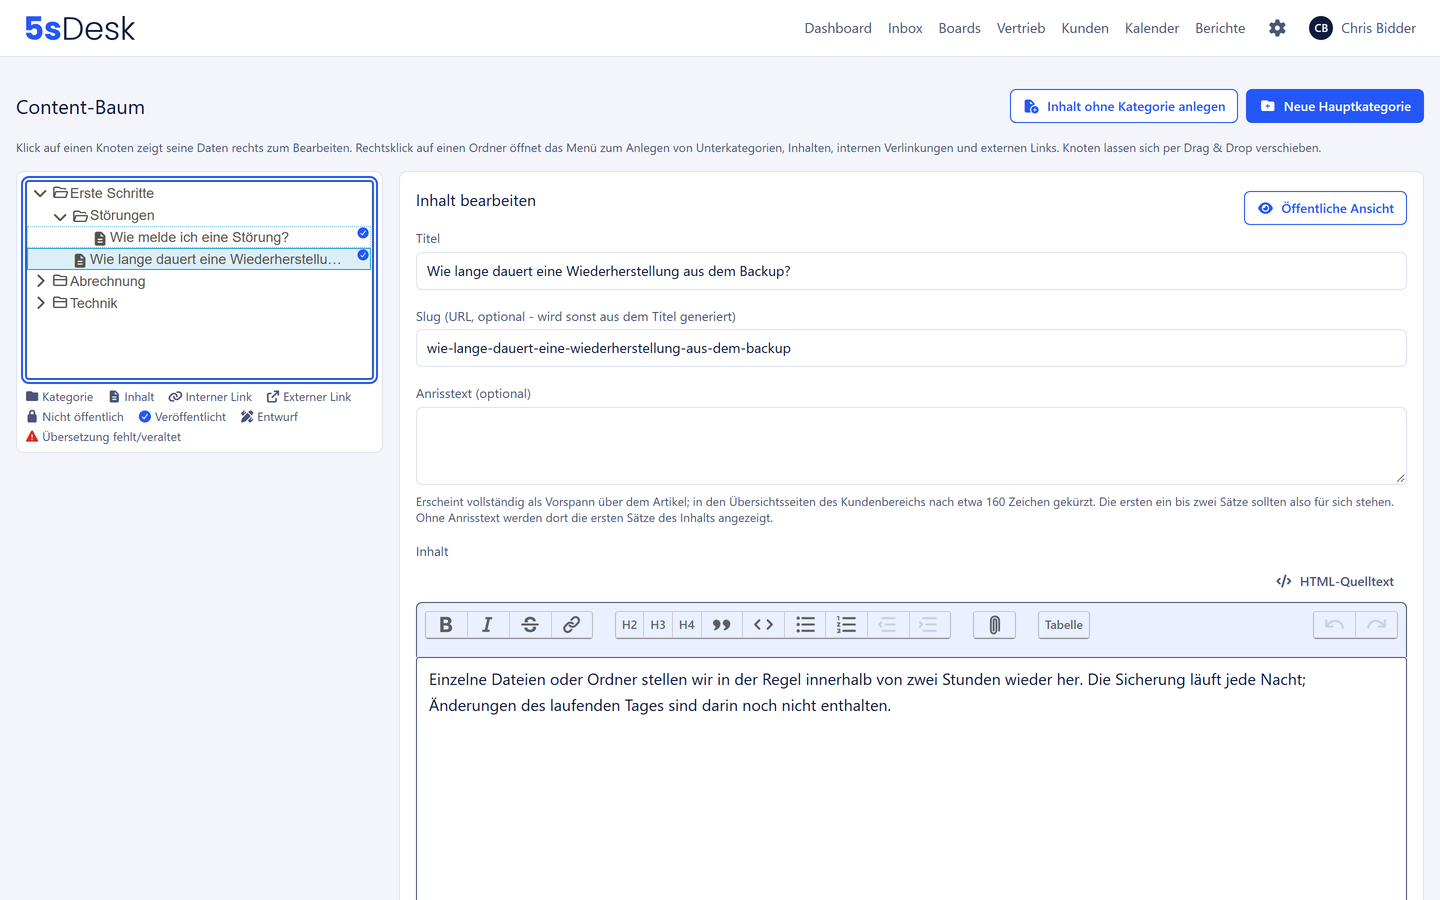Insert code block with angle brackets icon

(763, 625)
